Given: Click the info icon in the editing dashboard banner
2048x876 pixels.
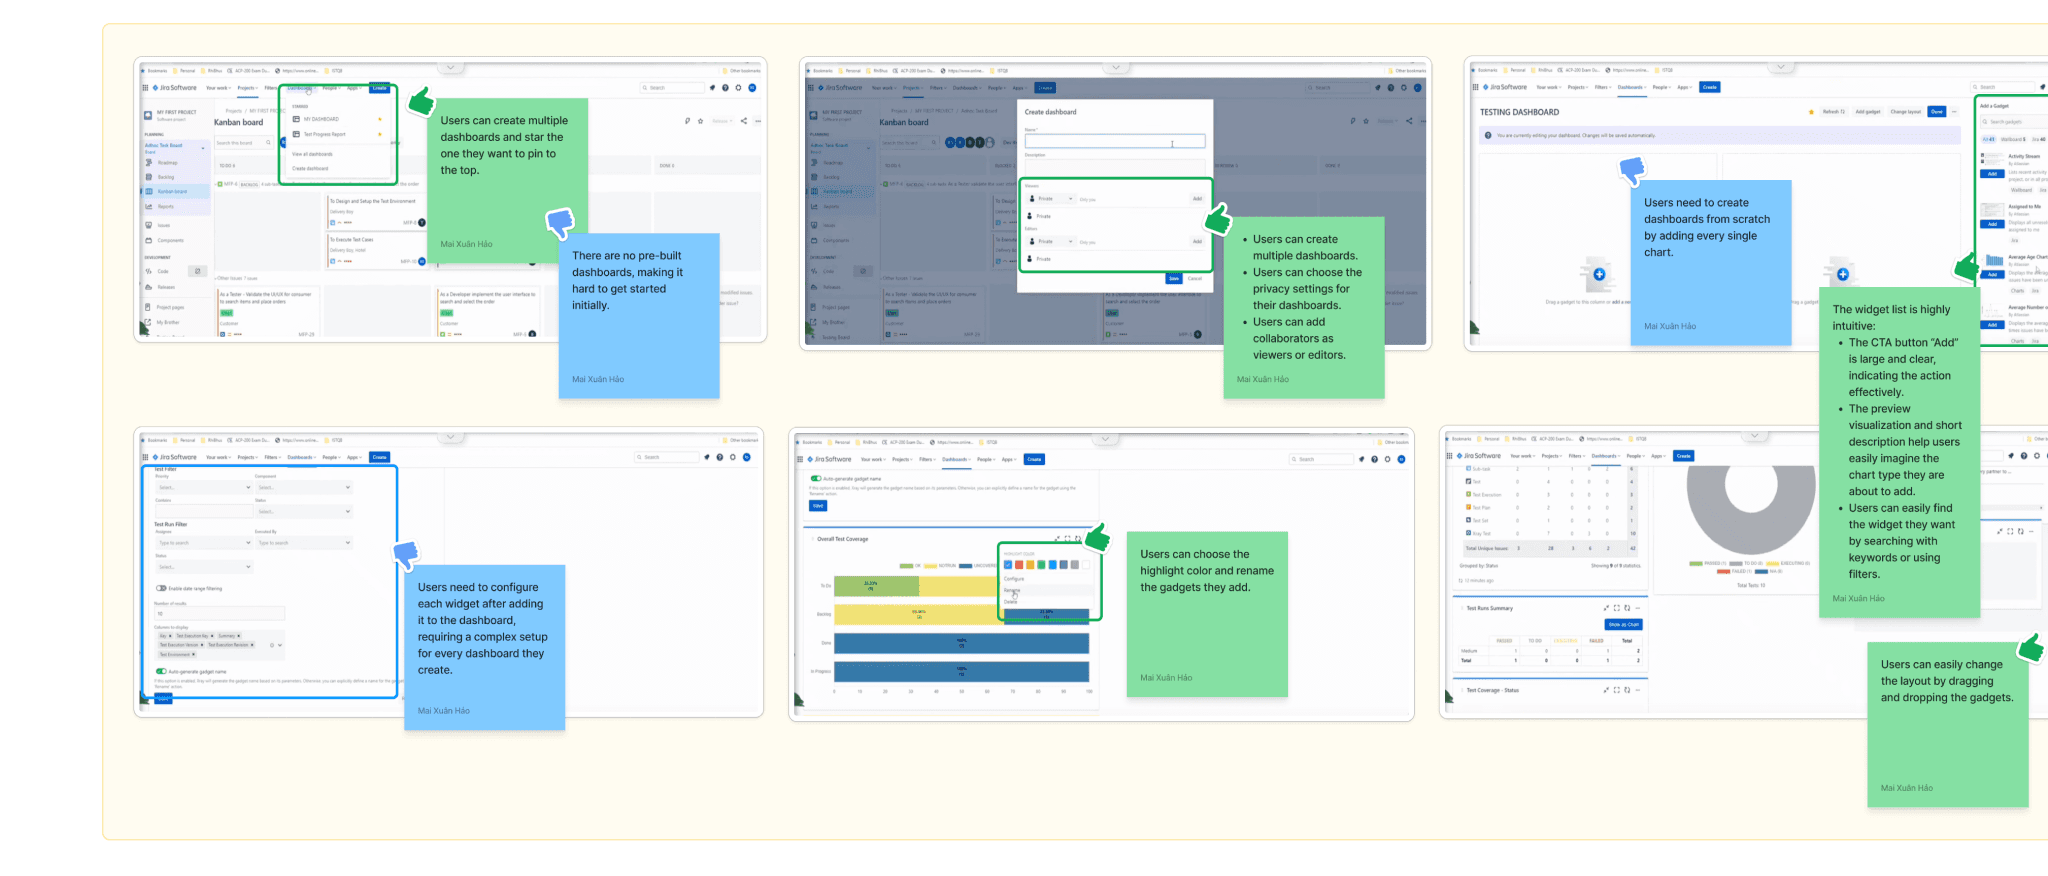Looking at the screenshot, I should (1488, 135).
